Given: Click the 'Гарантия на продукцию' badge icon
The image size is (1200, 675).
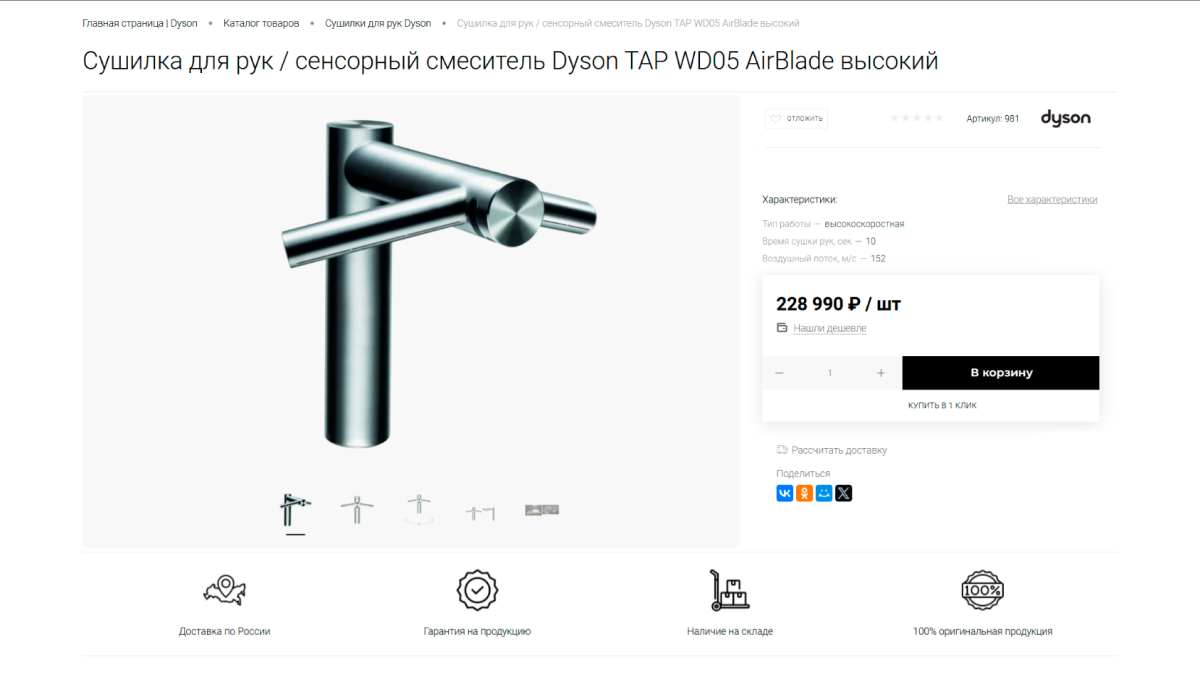Looking at the screenshot, I should (x=478, y=590).
